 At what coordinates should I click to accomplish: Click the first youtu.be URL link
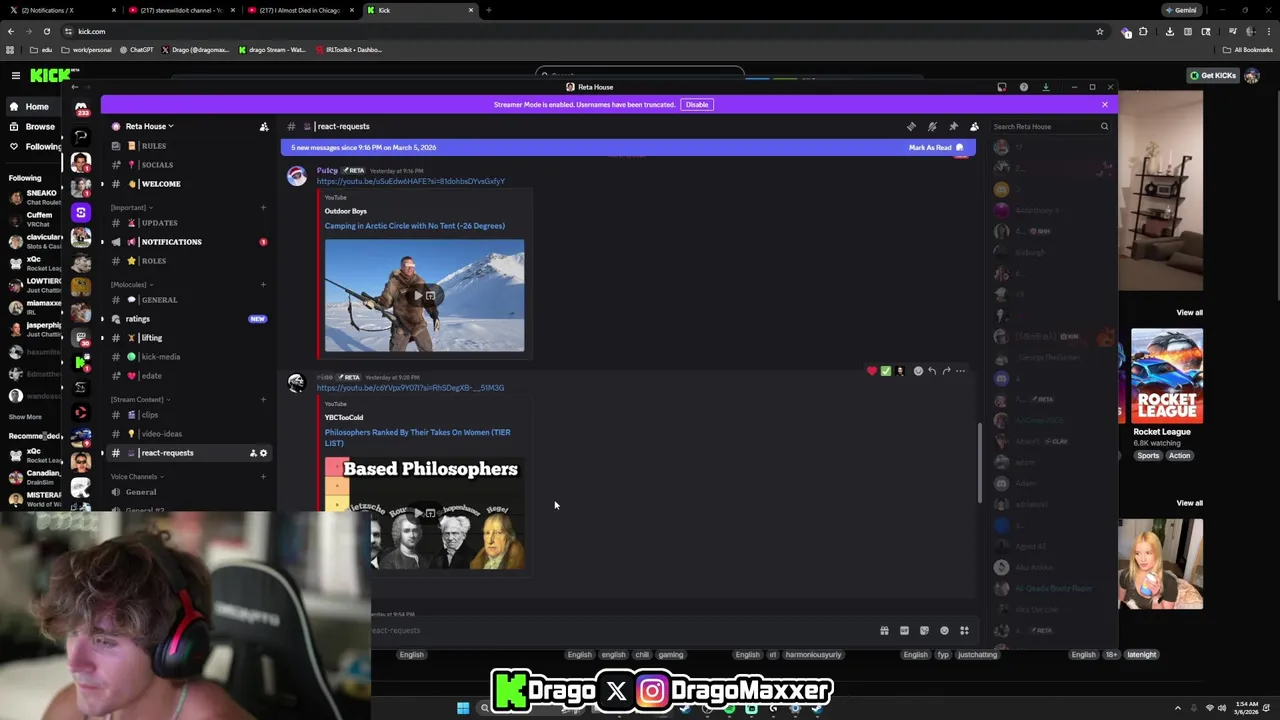[410, 182]
